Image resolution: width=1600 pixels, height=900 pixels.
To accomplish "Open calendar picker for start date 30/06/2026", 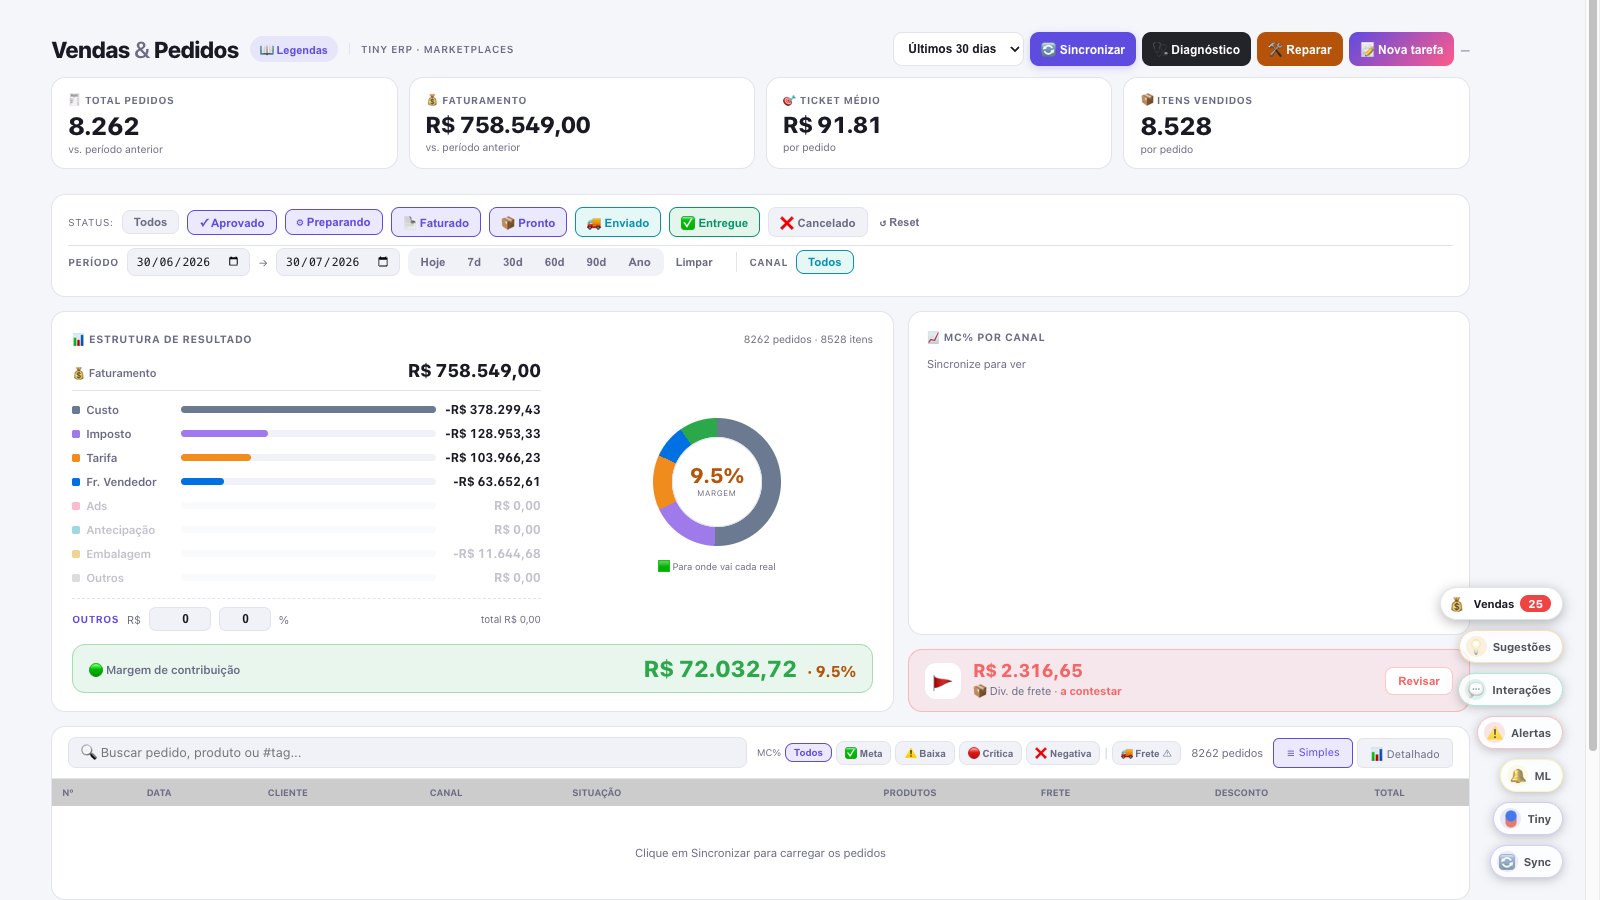I will pyautogui.click(x=233, y=262).
